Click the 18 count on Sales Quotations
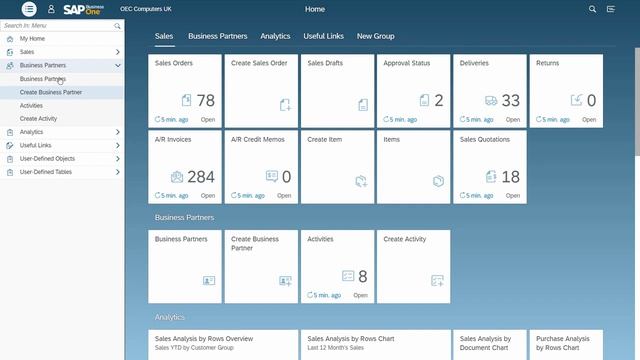The height and width of the screenshot is (360, 640). pos(510,177)
